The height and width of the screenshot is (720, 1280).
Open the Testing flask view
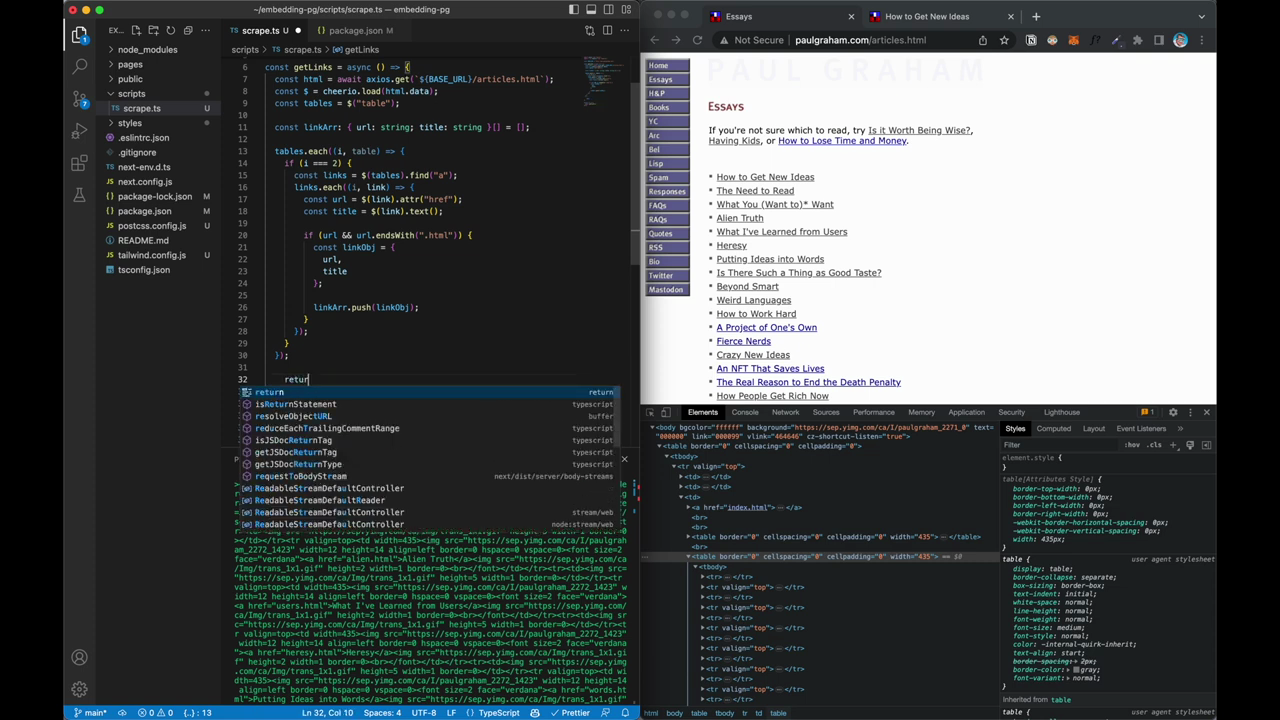point(80,195)
